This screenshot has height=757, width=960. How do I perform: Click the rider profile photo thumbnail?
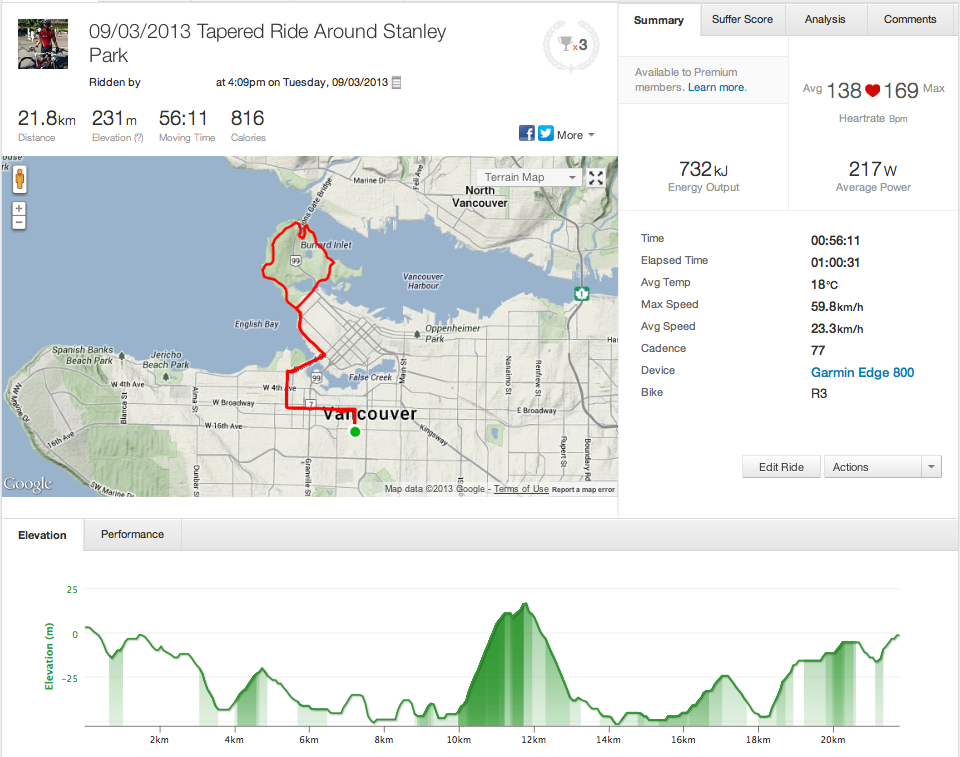[43, 44]
